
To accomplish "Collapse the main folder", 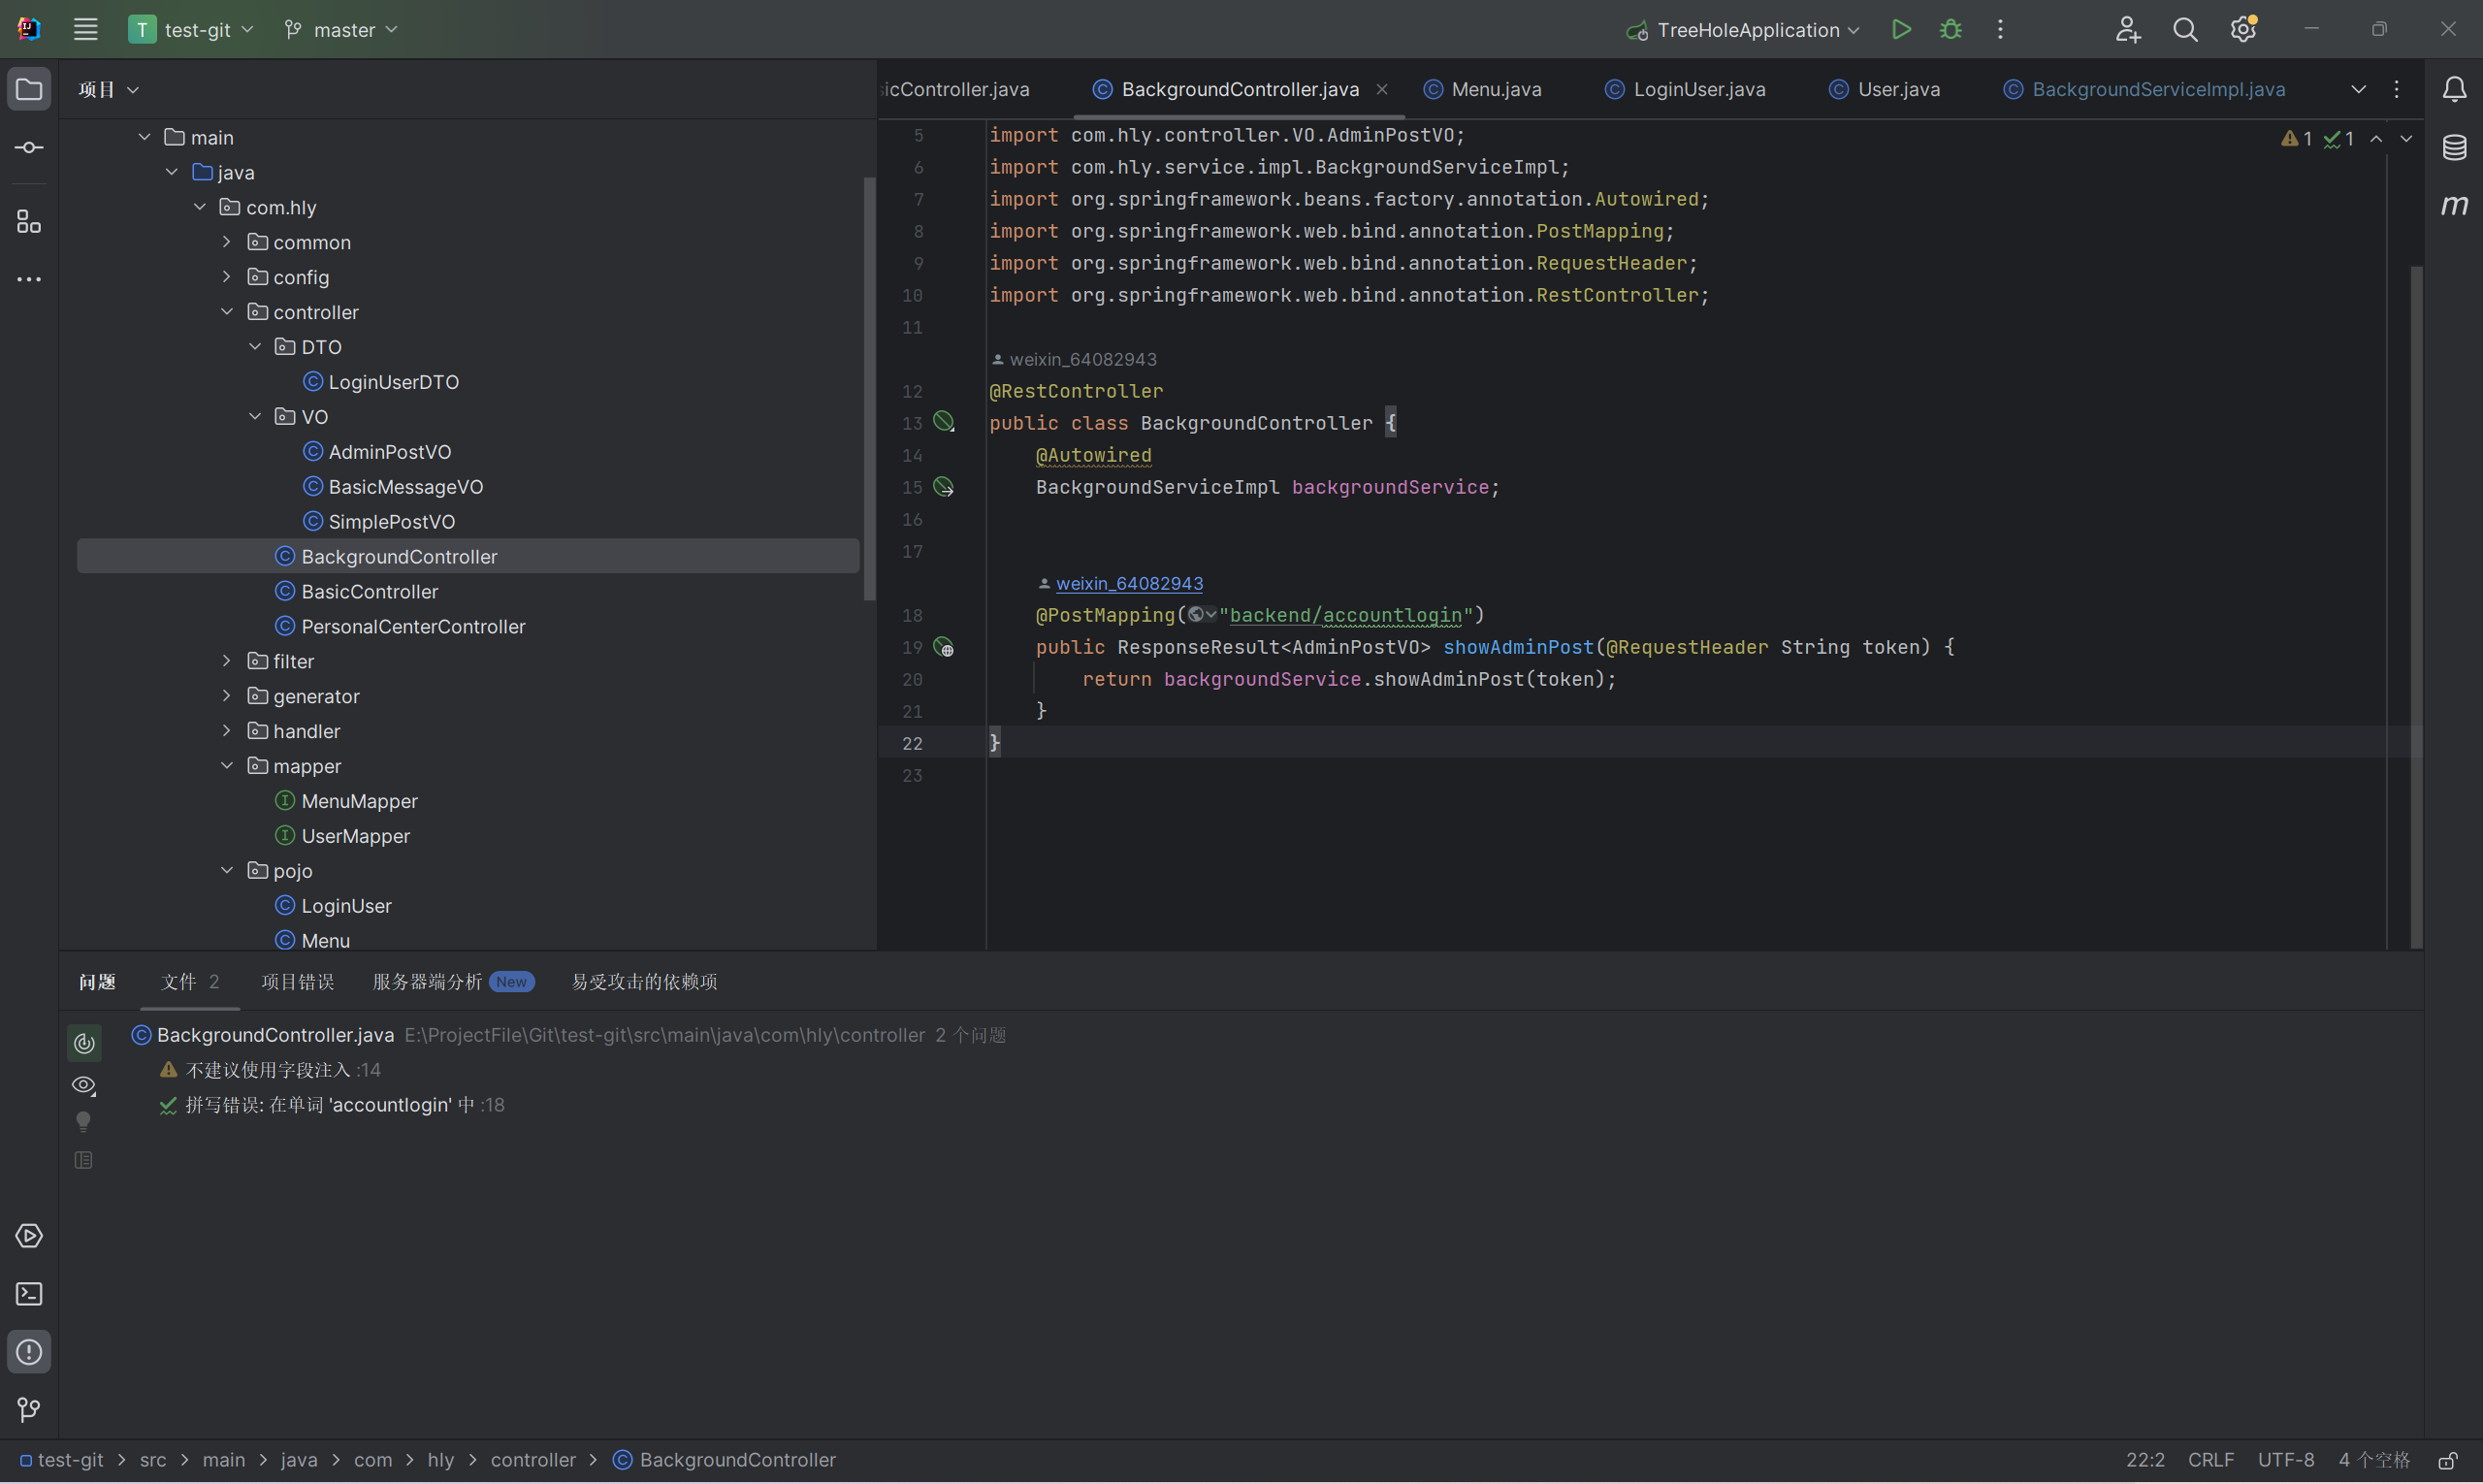I will pos(145,137).
